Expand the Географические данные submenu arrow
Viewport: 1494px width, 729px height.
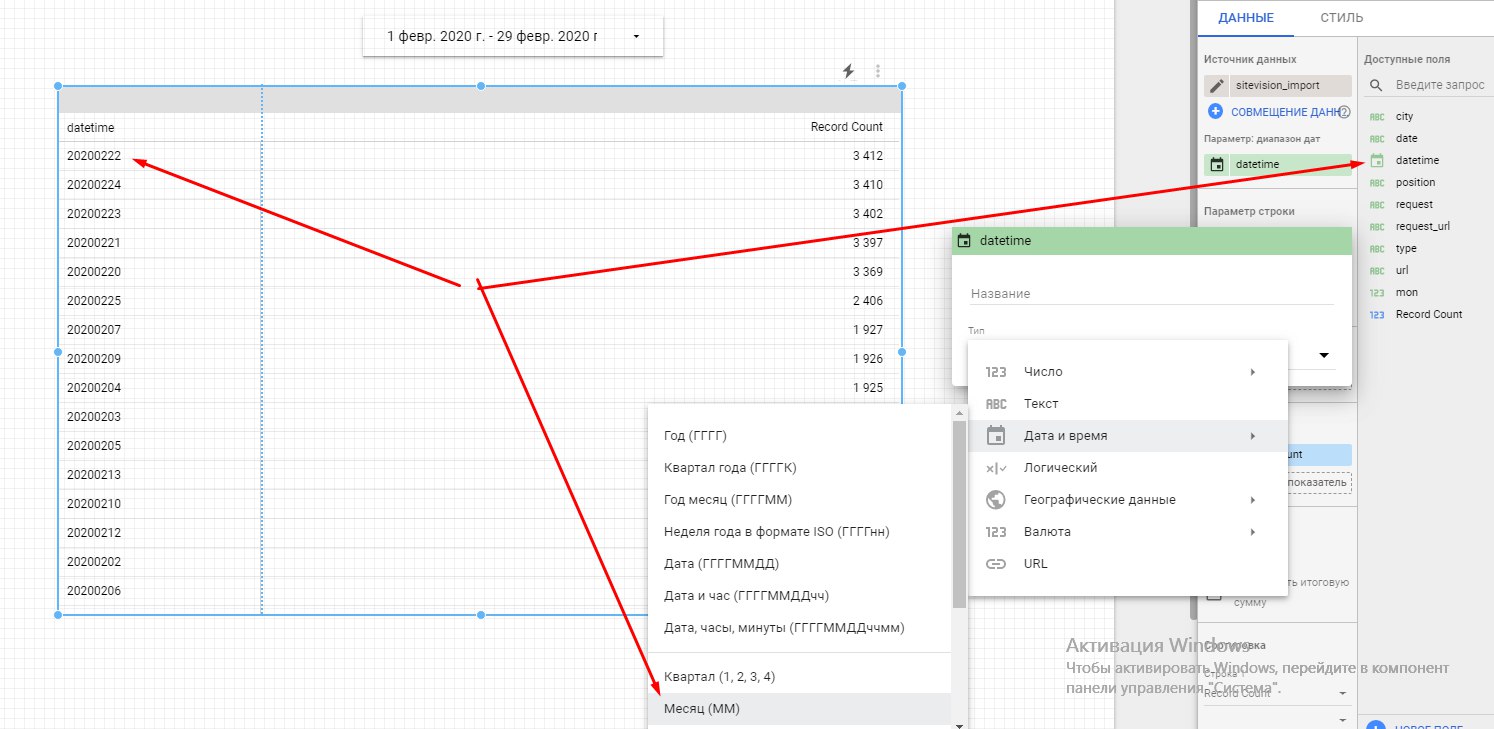click(x=1252, y=500)
